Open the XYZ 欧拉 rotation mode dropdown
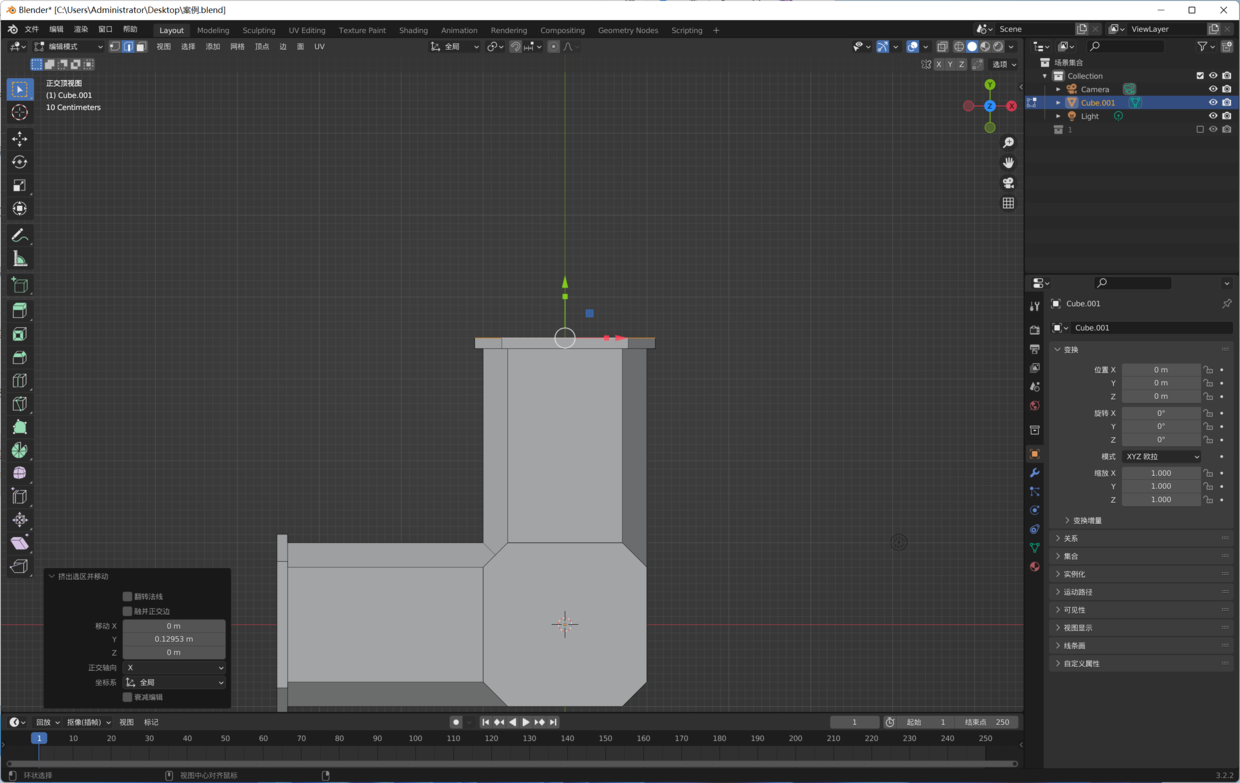 pos(1161,456)
